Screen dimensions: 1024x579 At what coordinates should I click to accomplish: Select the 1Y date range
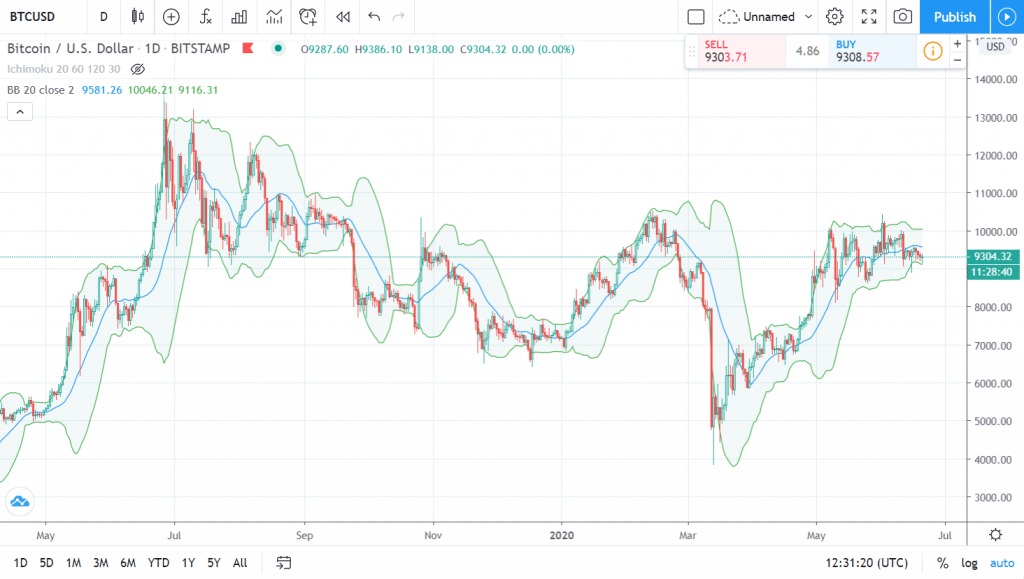[x=188, y=563]
